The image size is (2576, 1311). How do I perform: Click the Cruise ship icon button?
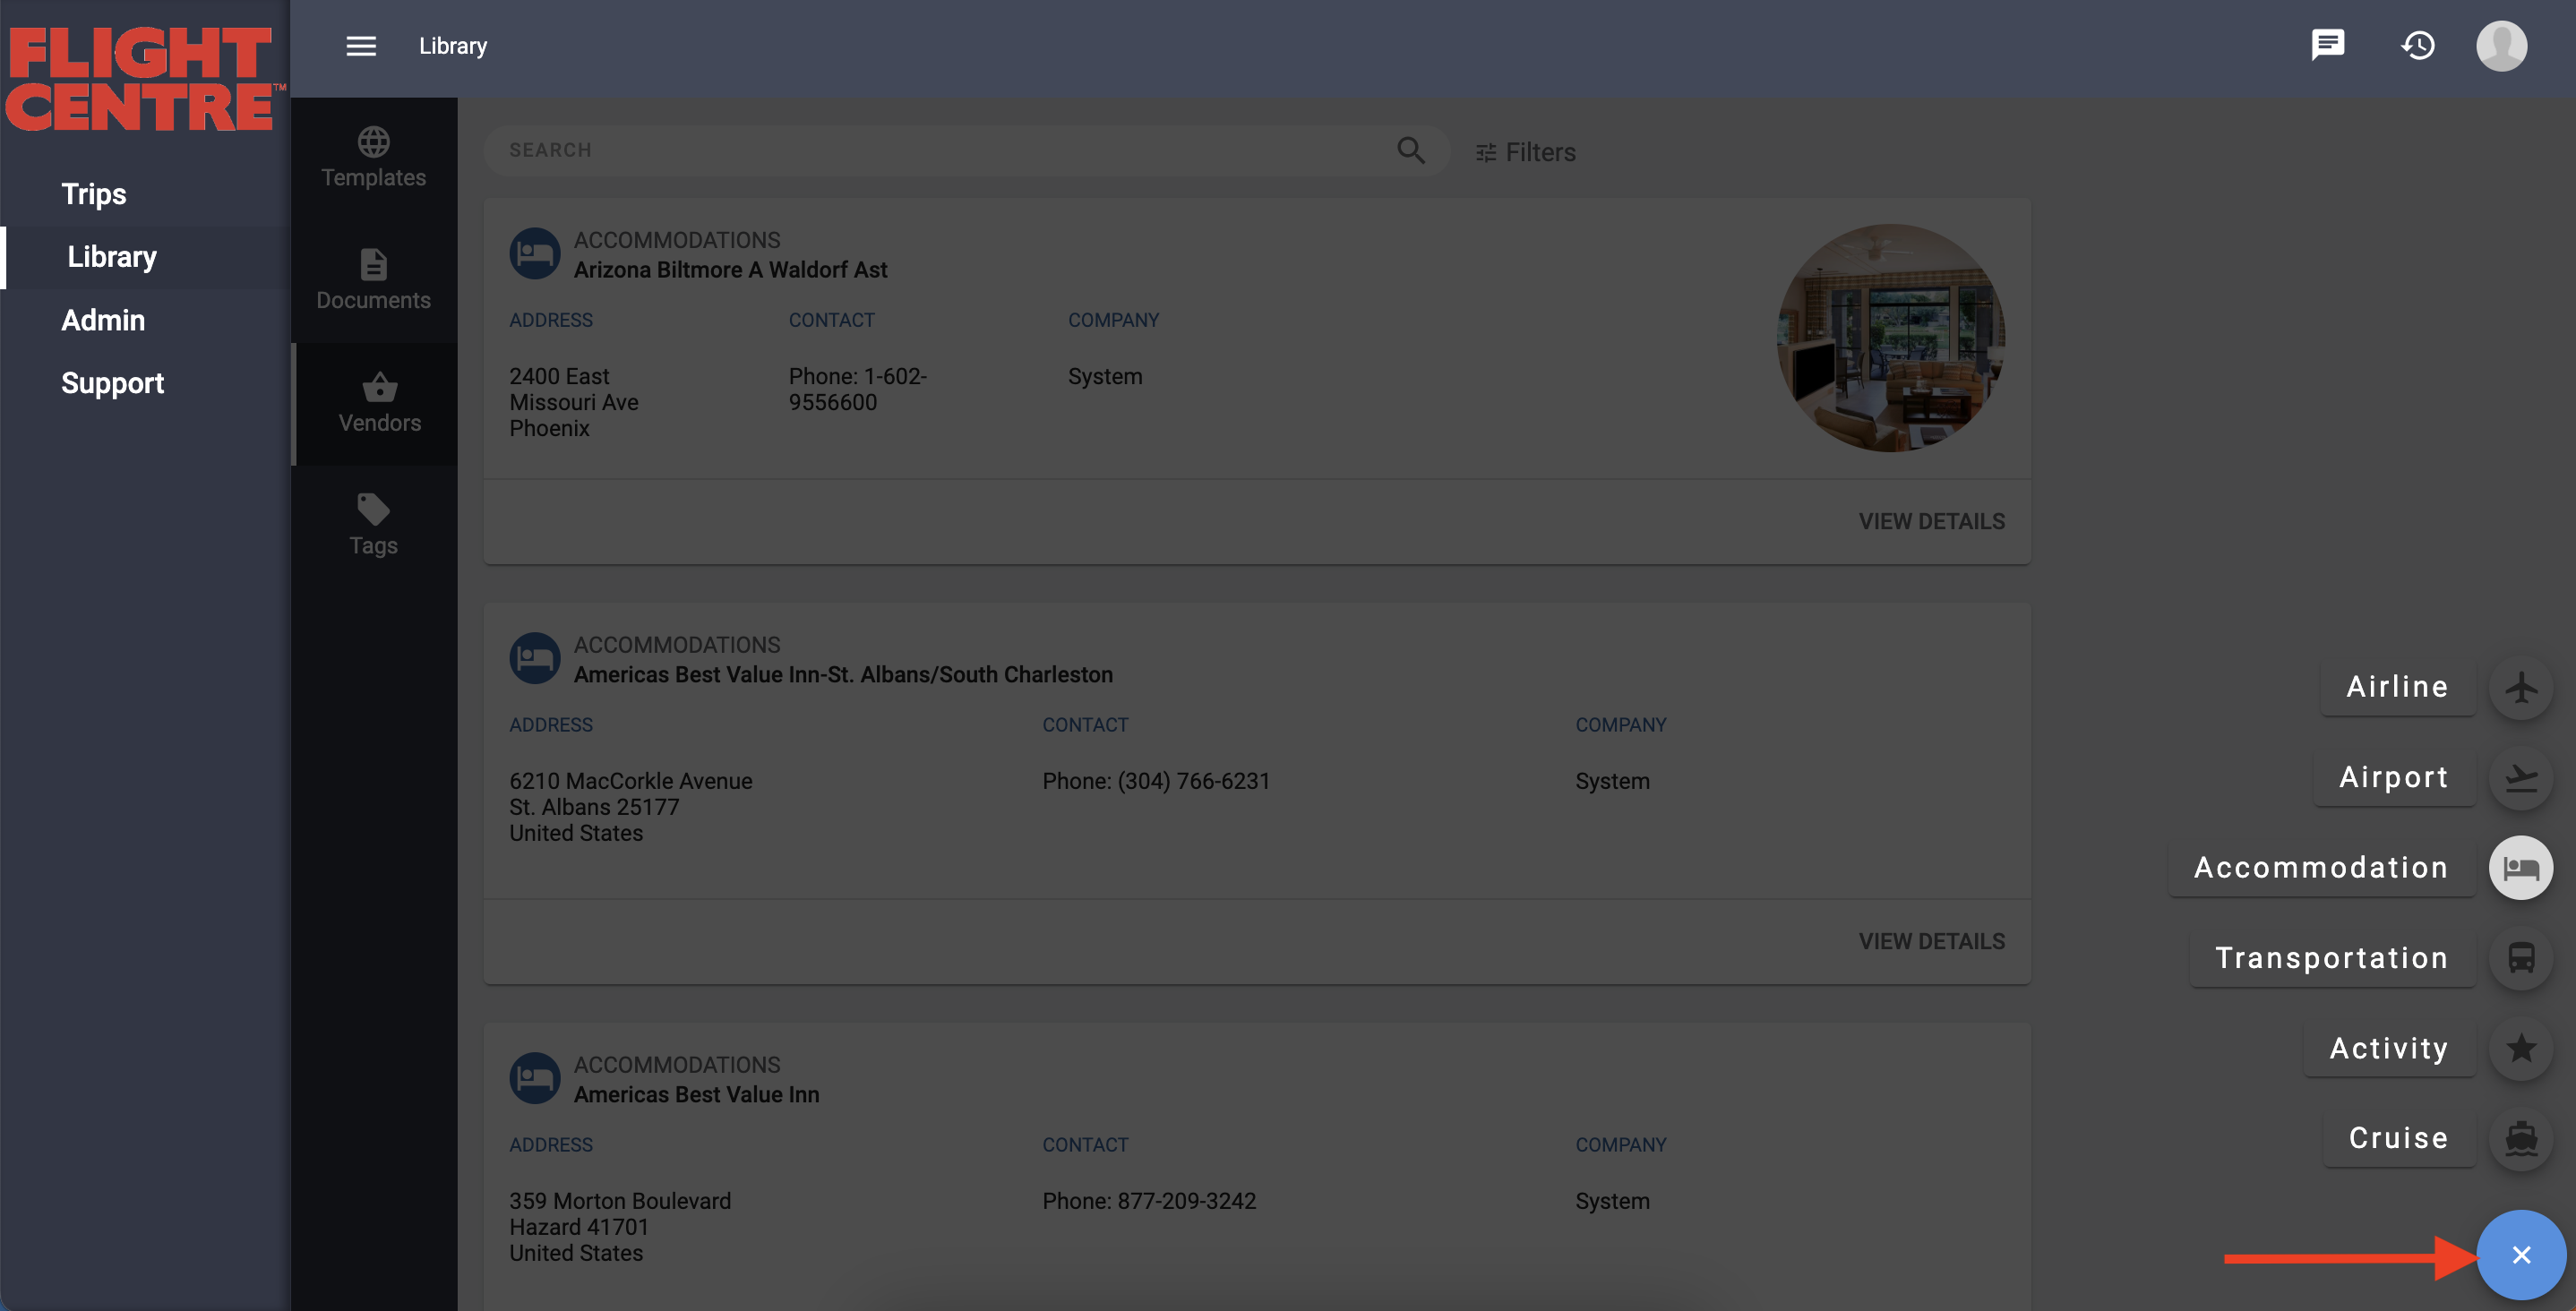(2520, 1138)
